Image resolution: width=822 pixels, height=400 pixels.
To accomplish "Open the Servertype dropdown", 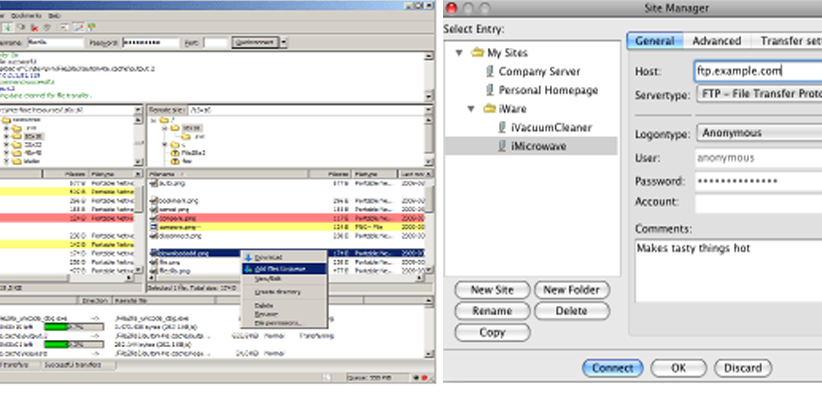I will pyautogui.click(x=758, y=95).
